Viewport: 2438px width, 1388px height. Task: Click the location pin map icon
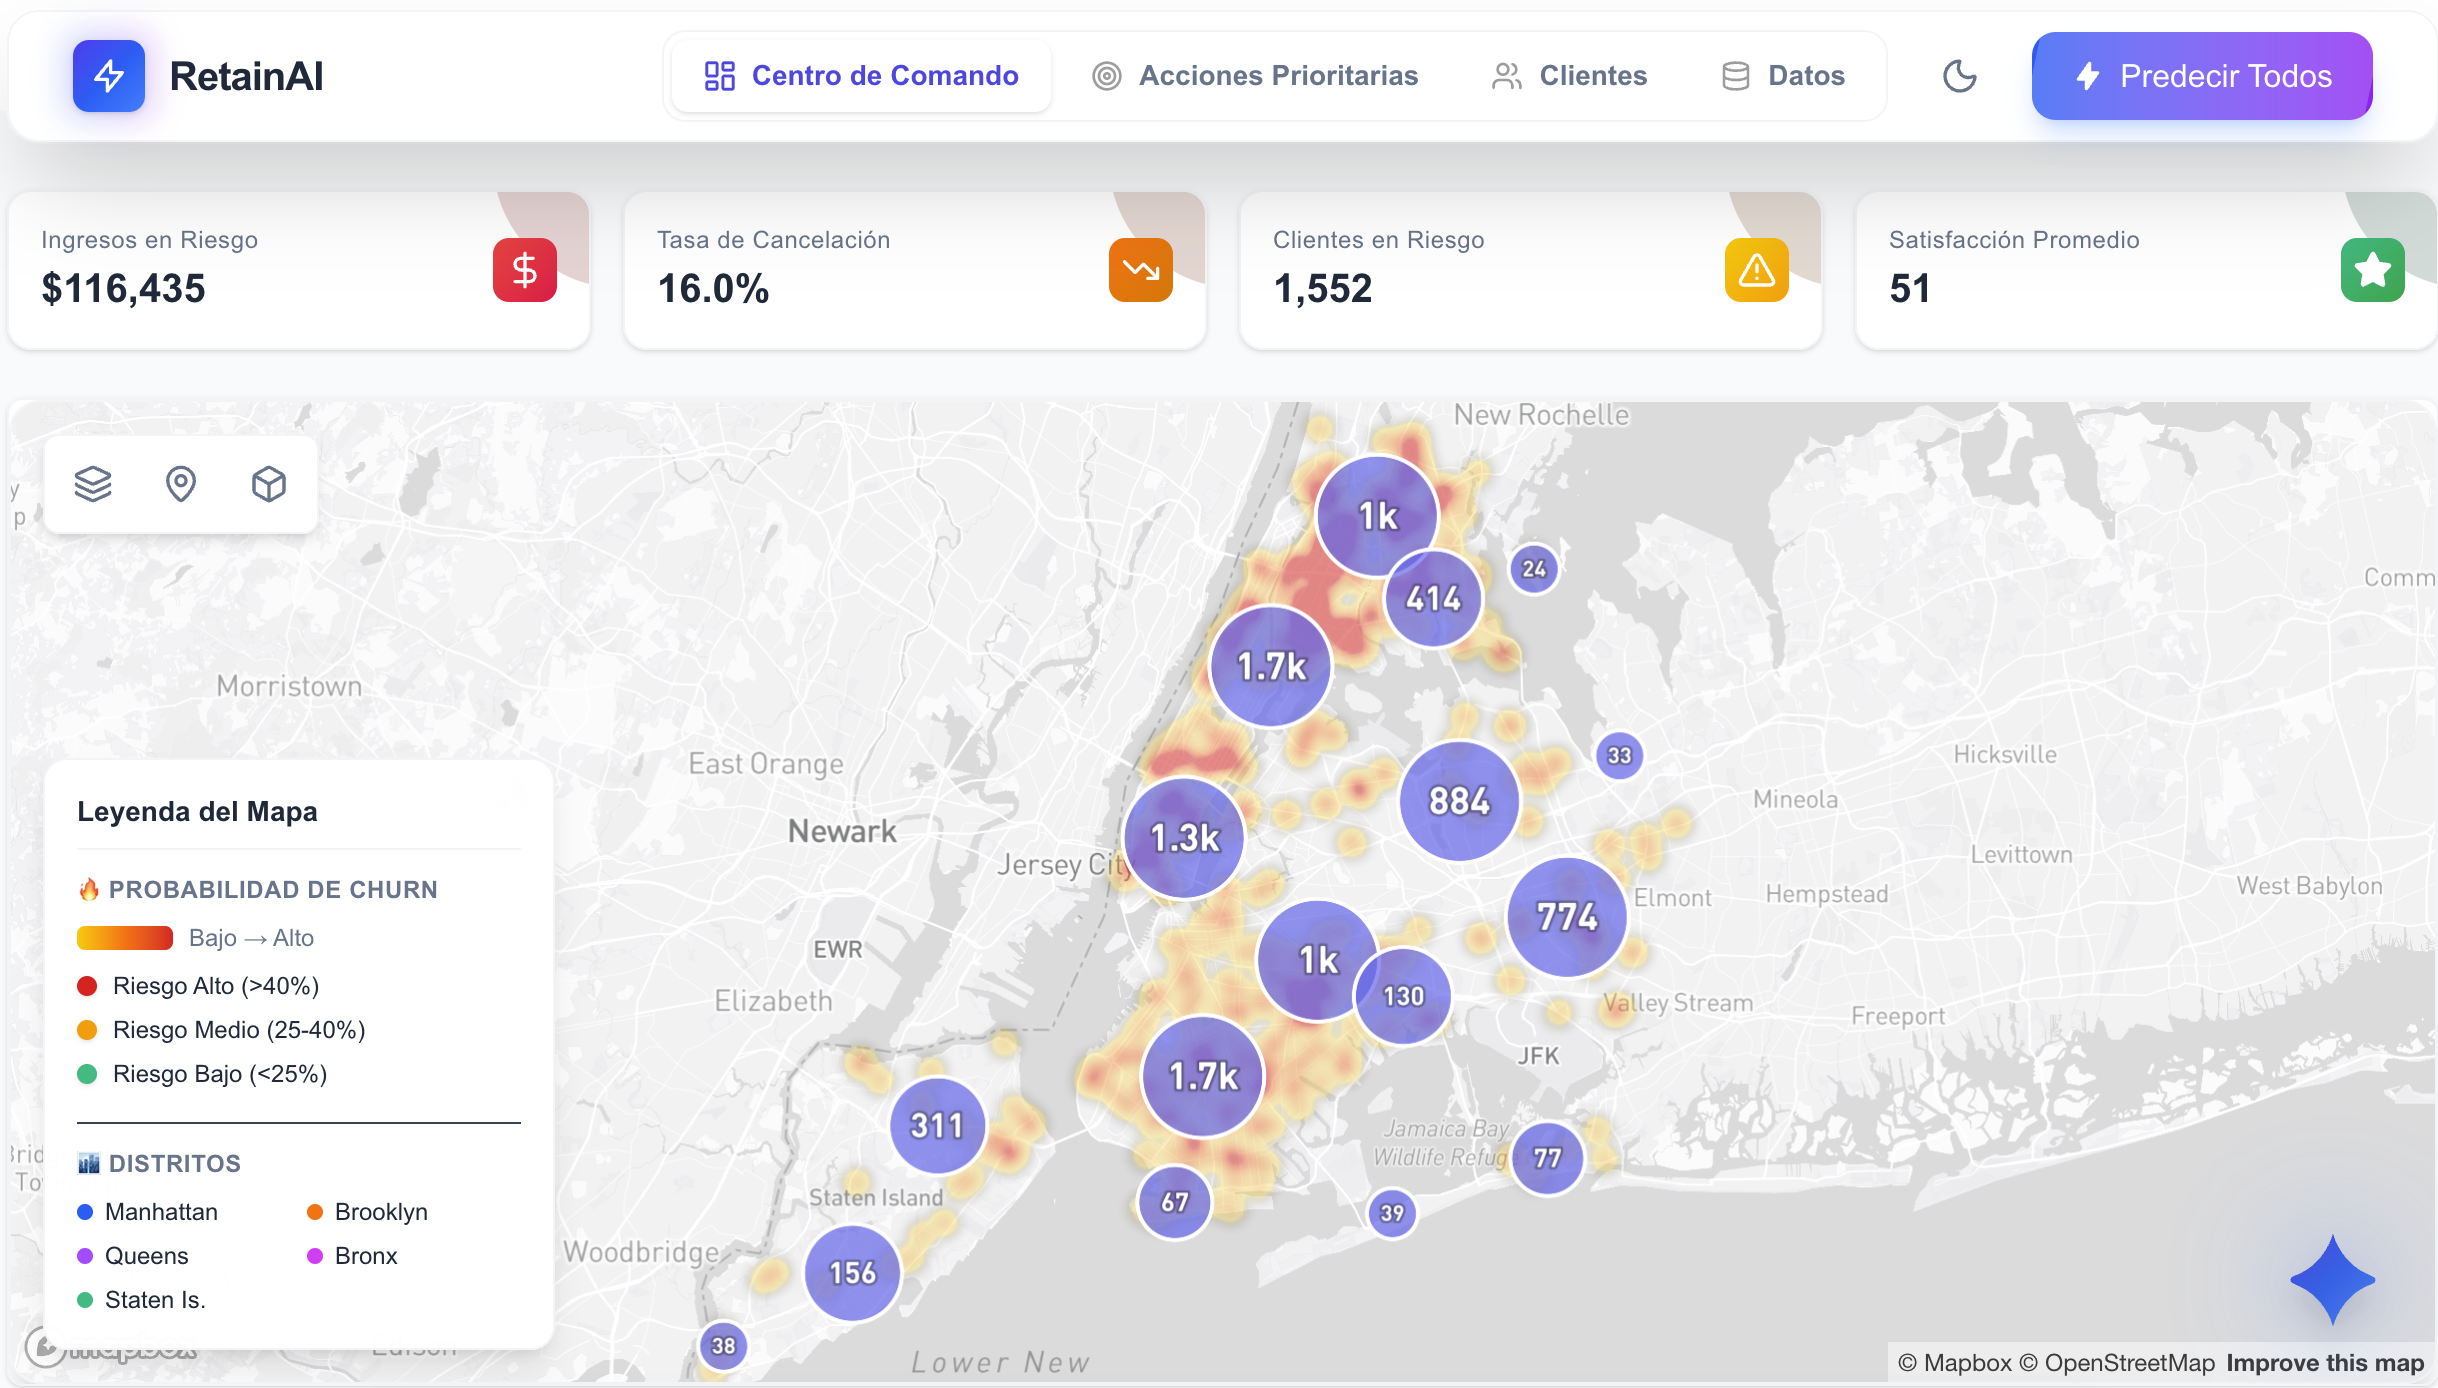180,484
